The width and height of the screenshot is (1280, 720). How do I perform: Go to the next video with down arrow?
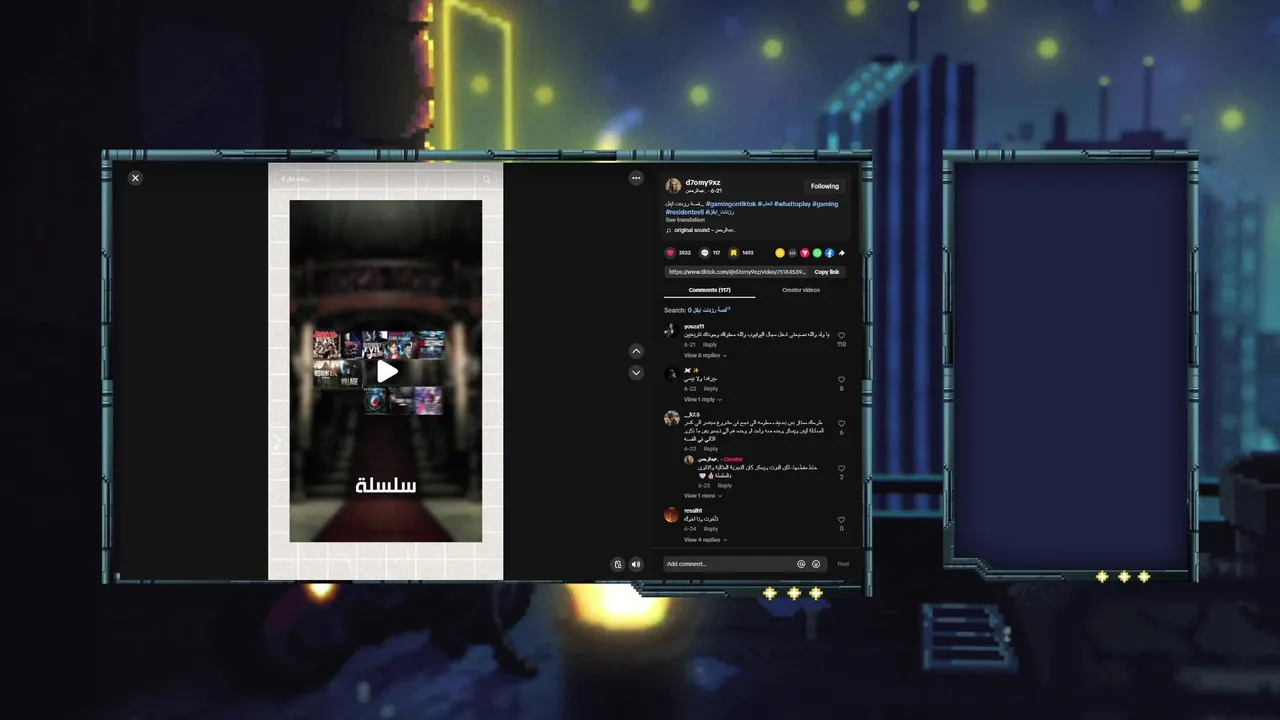click(x=636, y=372)
